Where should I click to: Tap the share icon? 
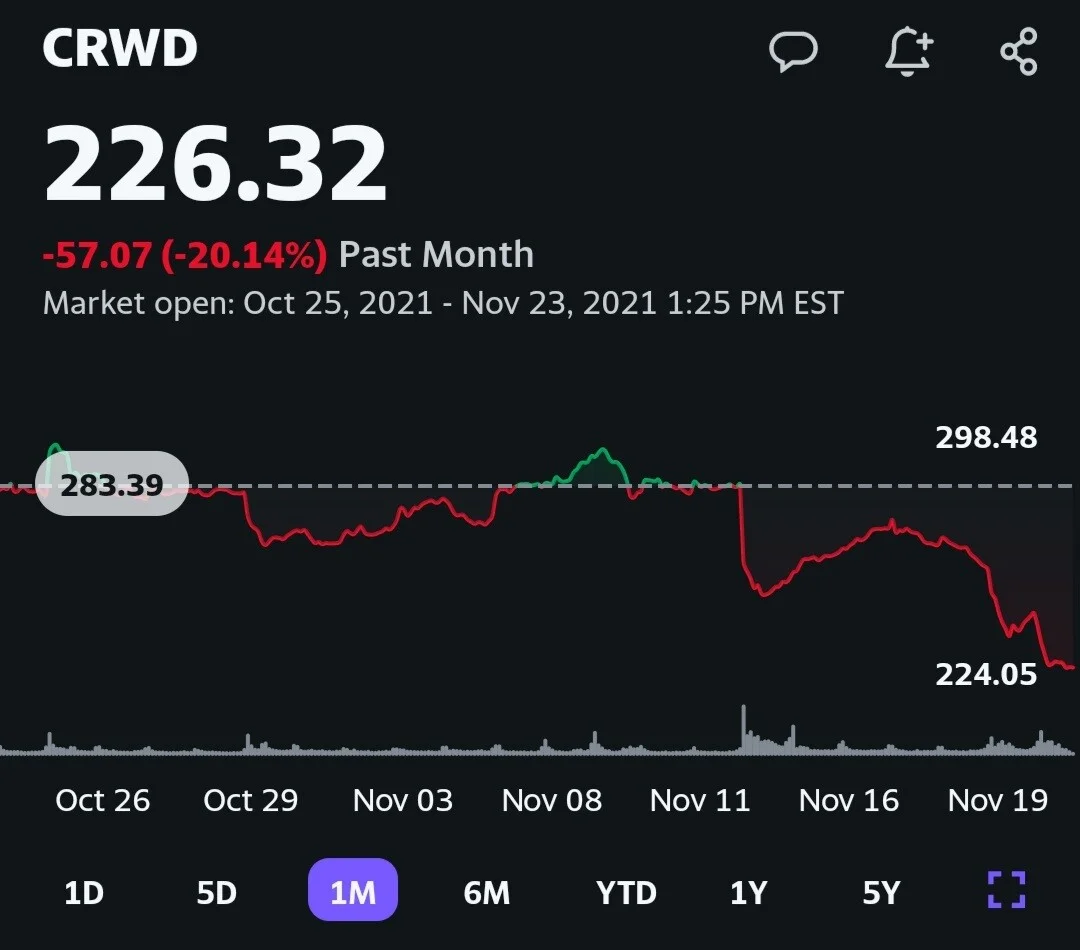[x=1019, y=51]
